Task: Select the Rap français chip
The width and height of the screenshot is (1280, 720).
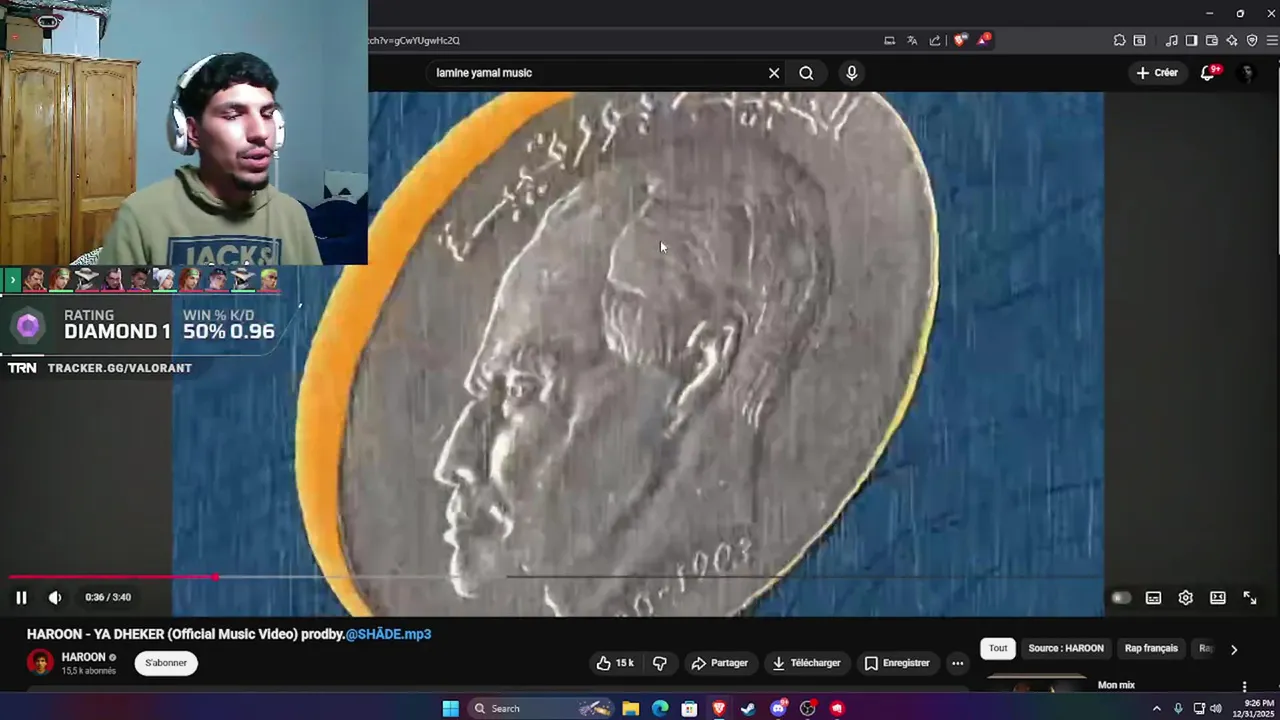Action: click(1151, 648)
